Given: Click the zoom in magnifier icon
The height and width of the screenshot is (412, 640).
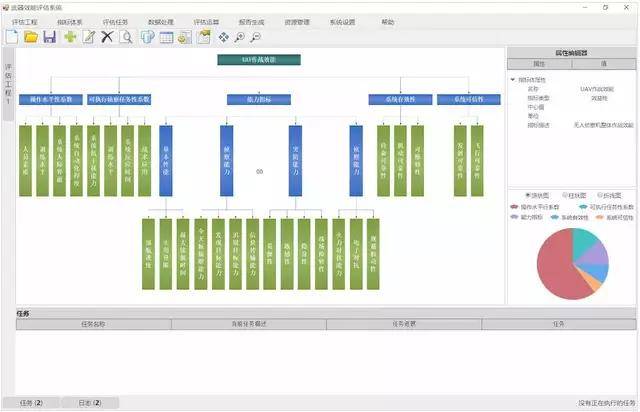Looking at the screenshot, I should click(x=240, y=37).
